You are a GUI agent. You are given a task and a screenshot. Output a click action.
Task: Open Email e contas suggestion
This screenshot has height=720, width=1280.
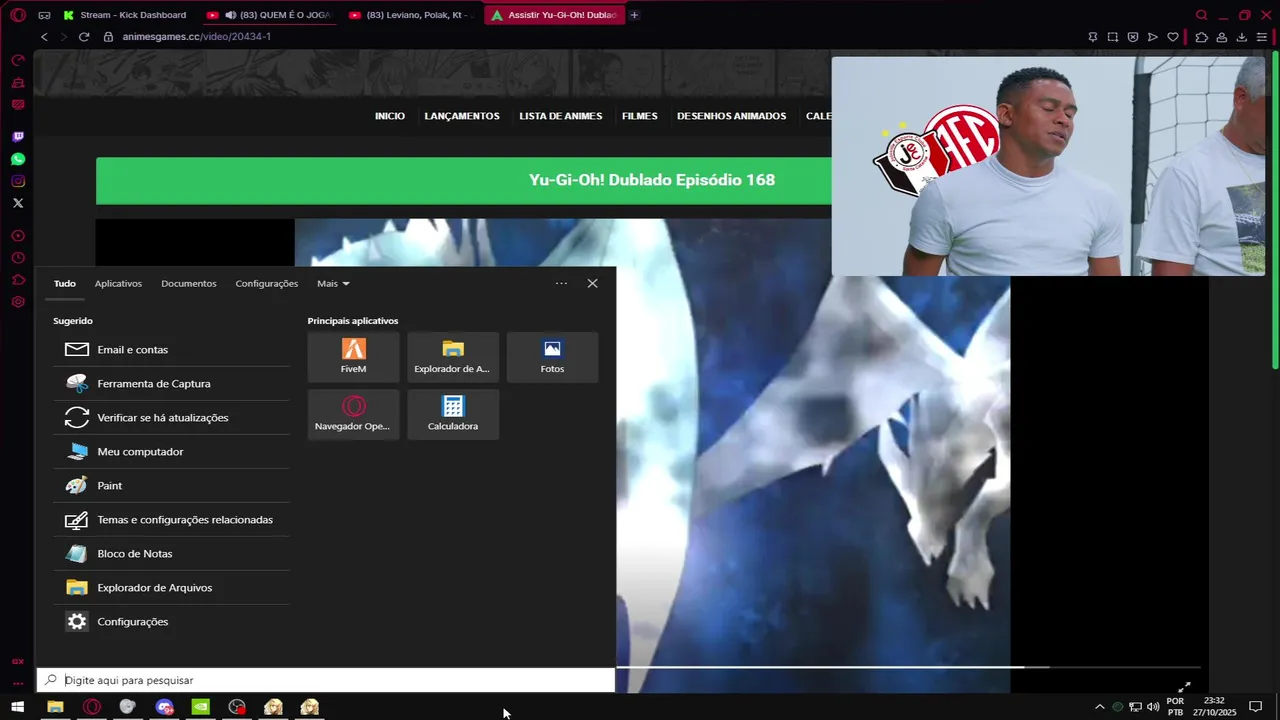click(172, 350)
